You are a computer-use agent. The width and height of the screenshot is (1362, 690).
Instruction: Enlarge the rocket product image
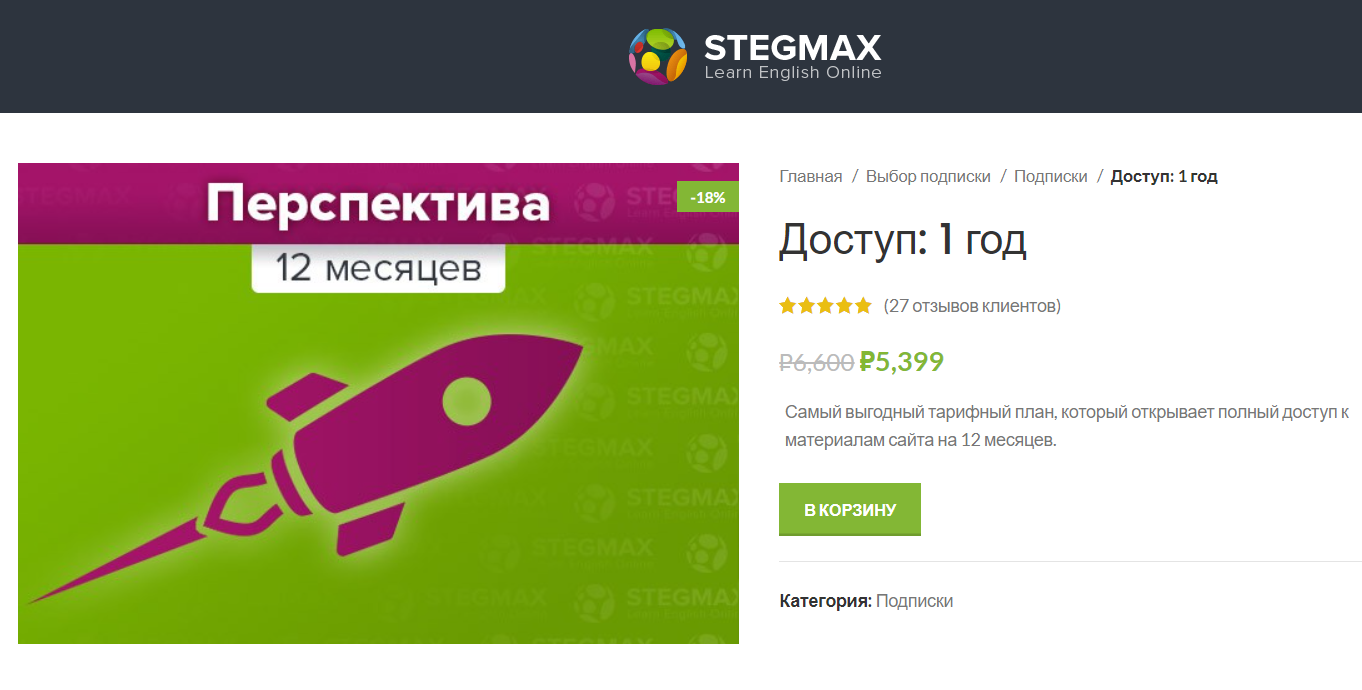(x=378, y=403)
